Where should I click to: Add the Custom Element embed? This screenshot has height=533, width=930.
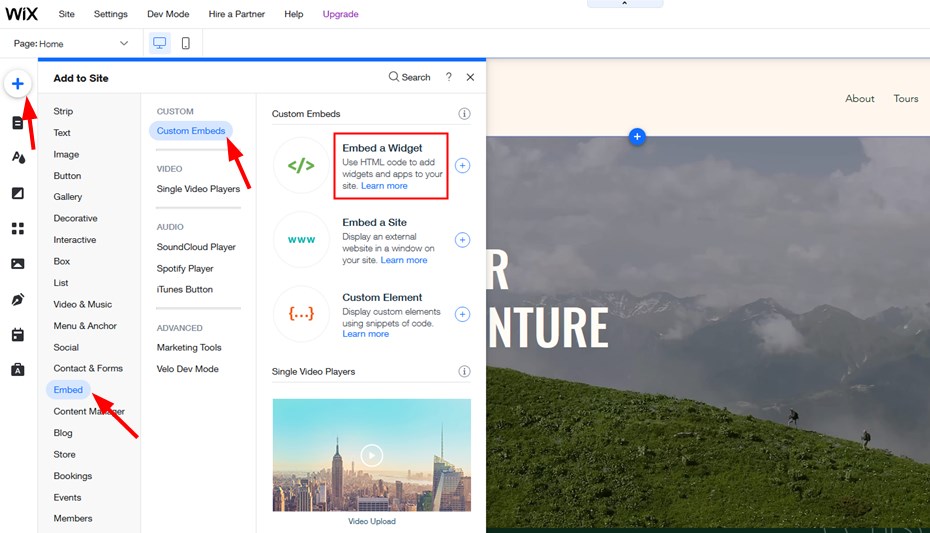tap(462, 314)
